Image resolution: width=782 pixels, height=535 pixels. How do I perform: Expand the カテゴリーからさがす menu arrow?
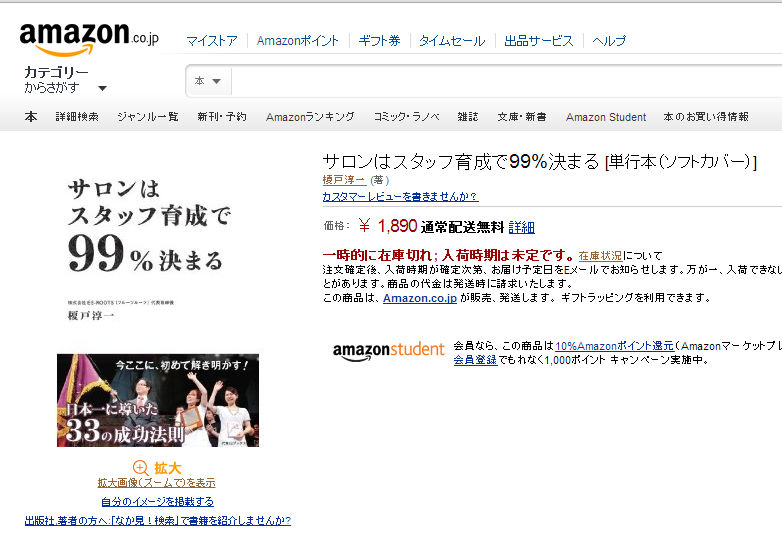102,88
